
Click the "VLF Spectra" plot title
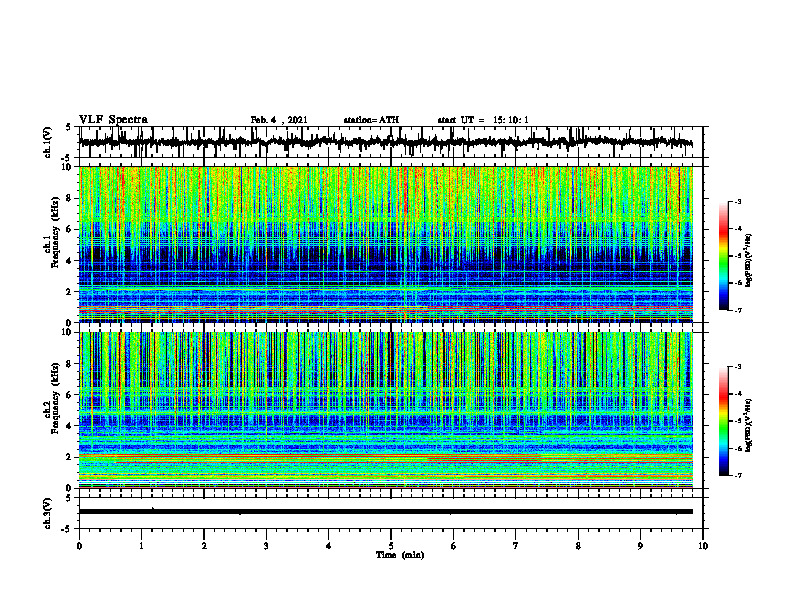(x=113, y=120)
